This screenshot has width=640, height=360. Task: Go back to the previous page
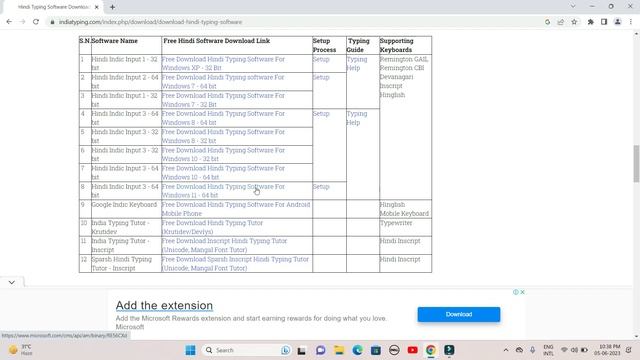(9, 22)
